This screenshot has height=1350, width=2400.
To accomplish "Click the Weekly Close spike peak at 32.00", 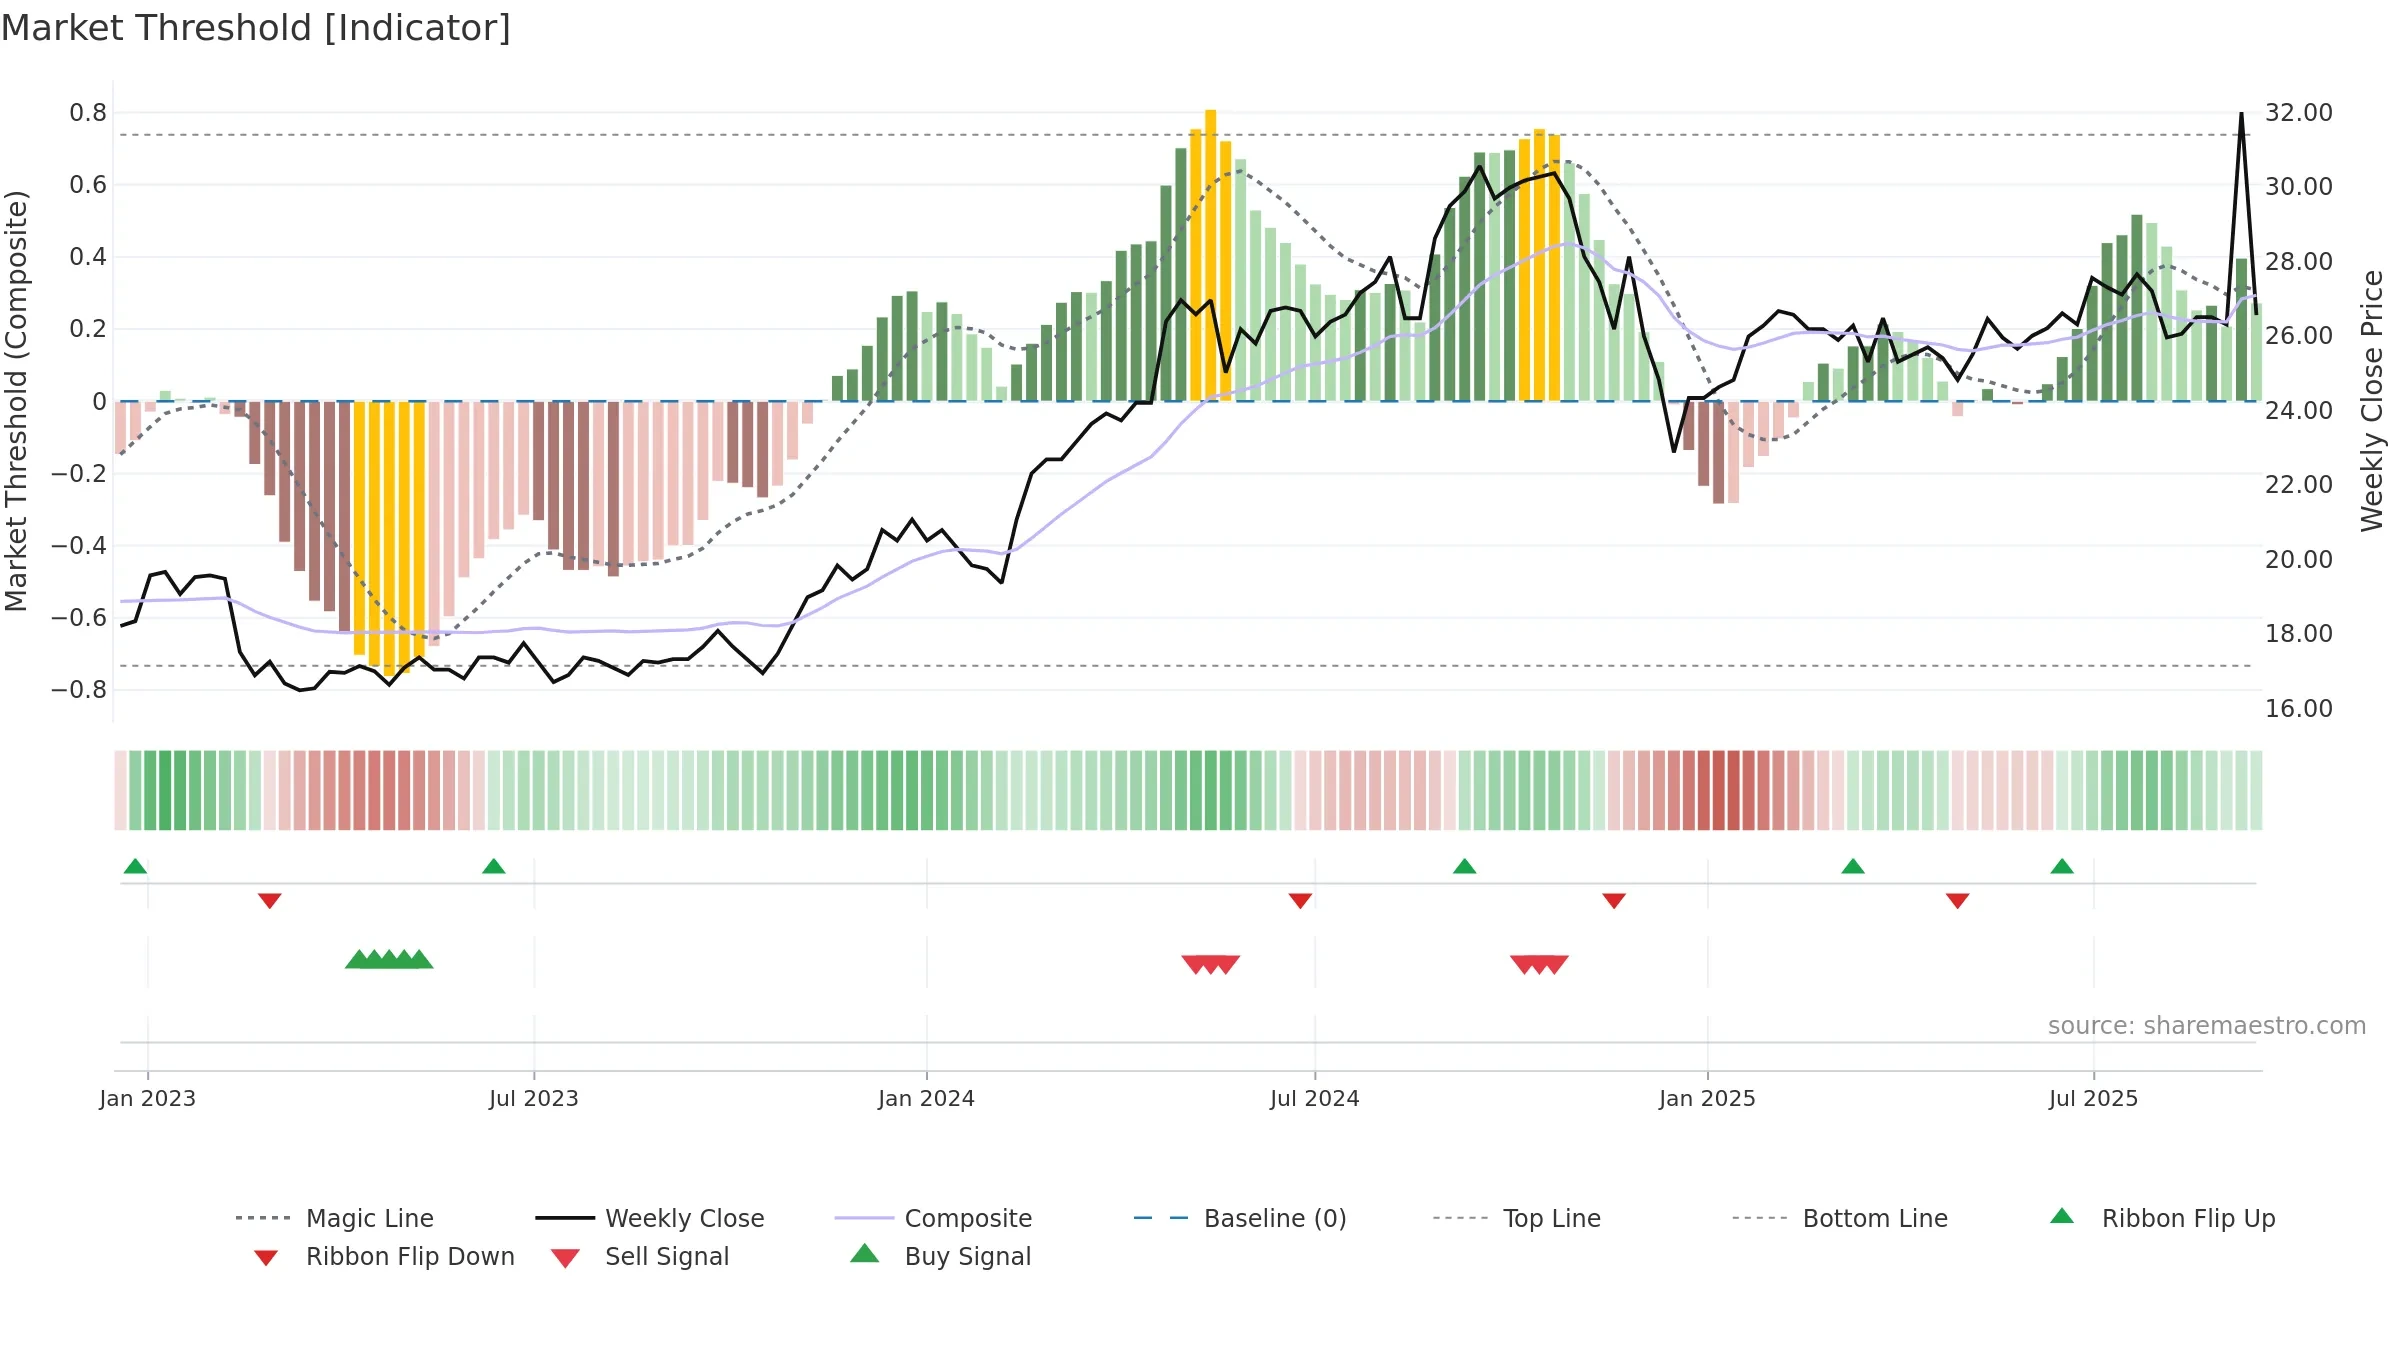I will coord(2241,114).
